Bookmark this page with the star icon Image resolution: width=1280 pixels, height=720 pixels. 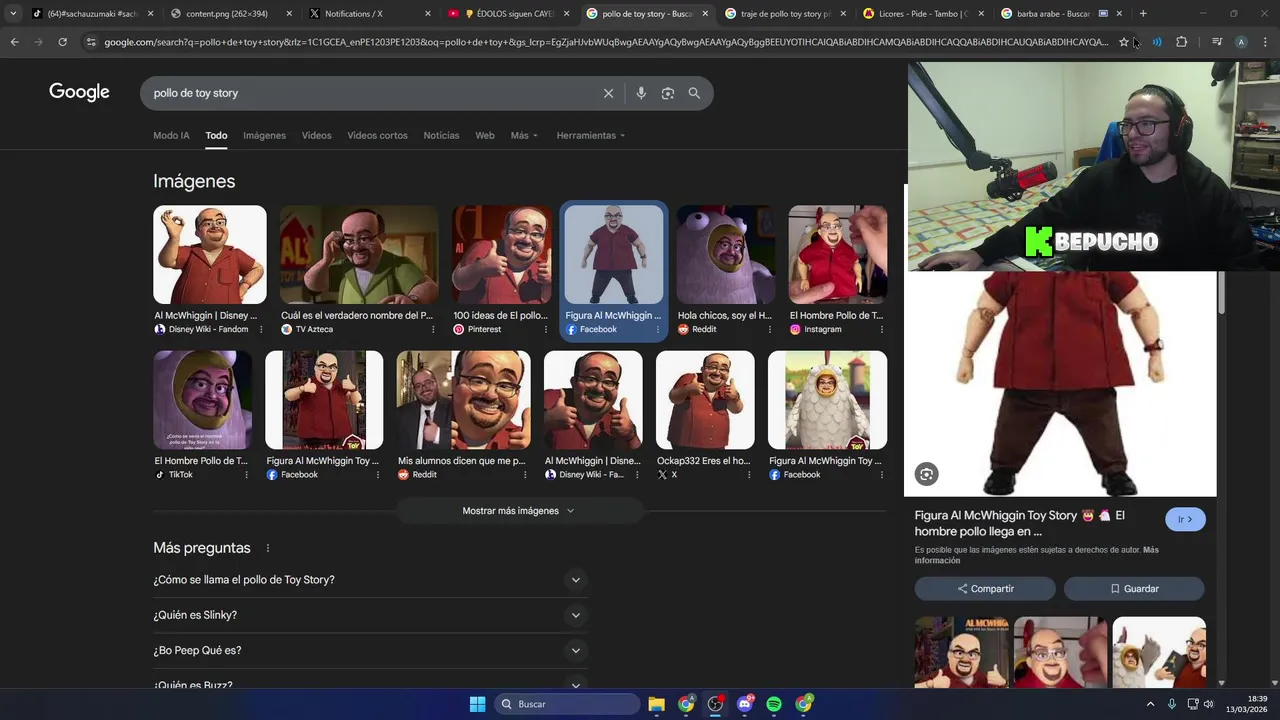[x=1124, y=42]
